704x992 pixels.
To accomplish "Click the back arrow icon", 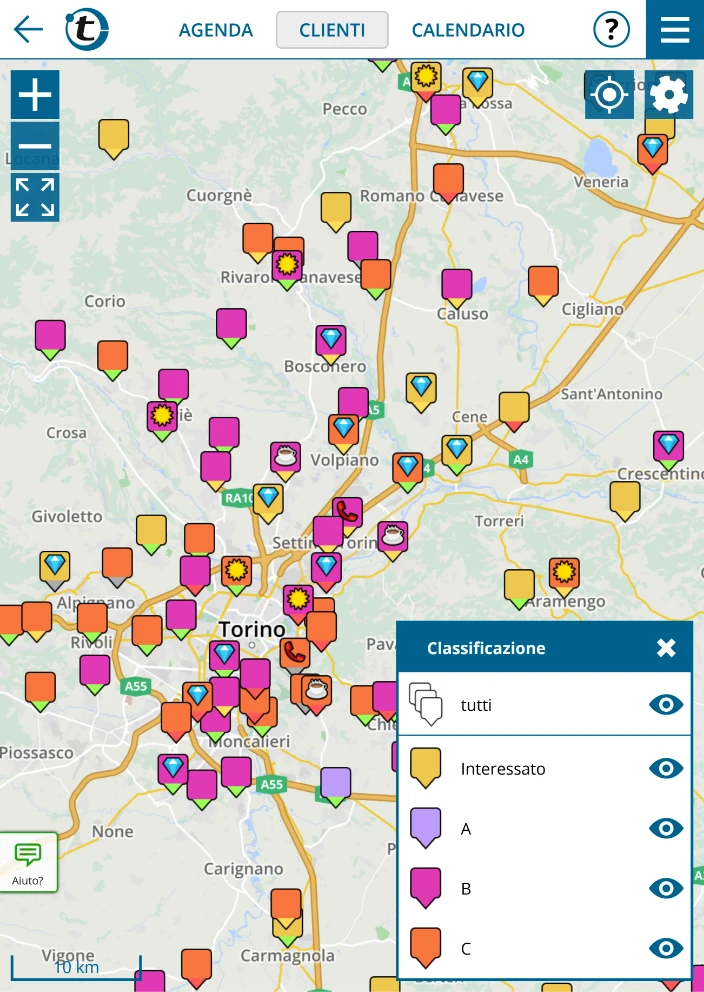I will [x=28, y=29].
